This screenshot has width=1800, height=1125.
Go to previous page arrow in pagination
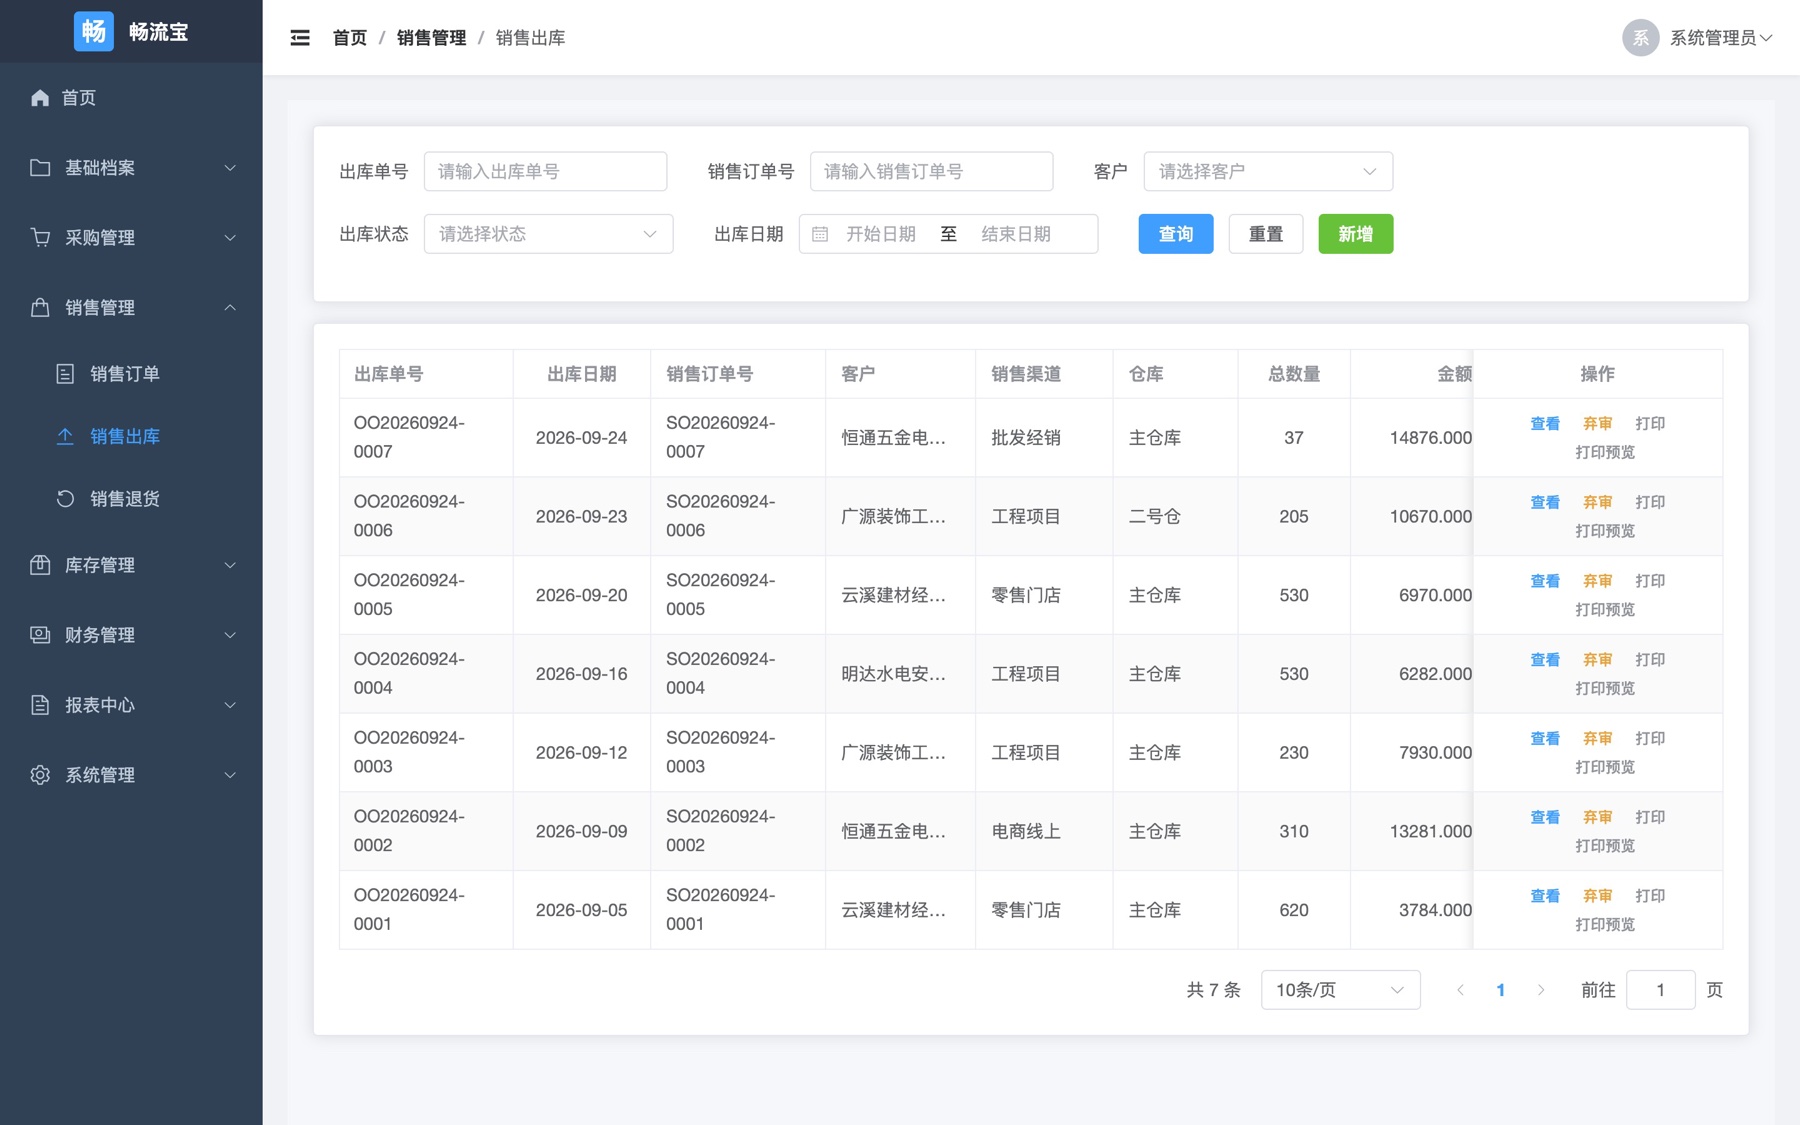pyautogui.click(x=1460, y=990)
